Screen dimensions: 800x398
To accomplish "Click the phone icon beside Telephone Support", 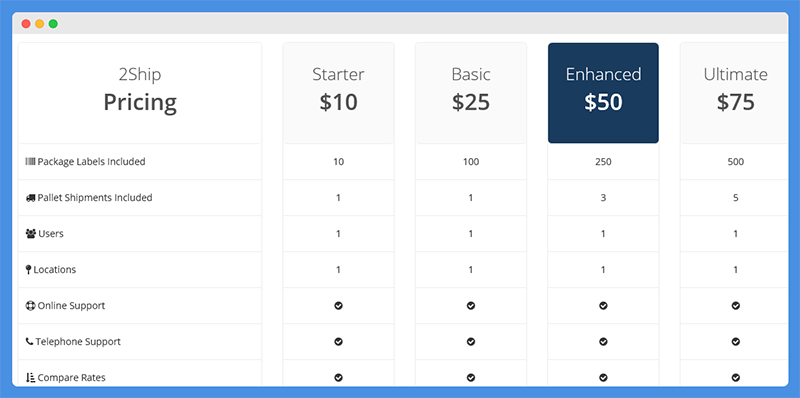I will 29,342.
